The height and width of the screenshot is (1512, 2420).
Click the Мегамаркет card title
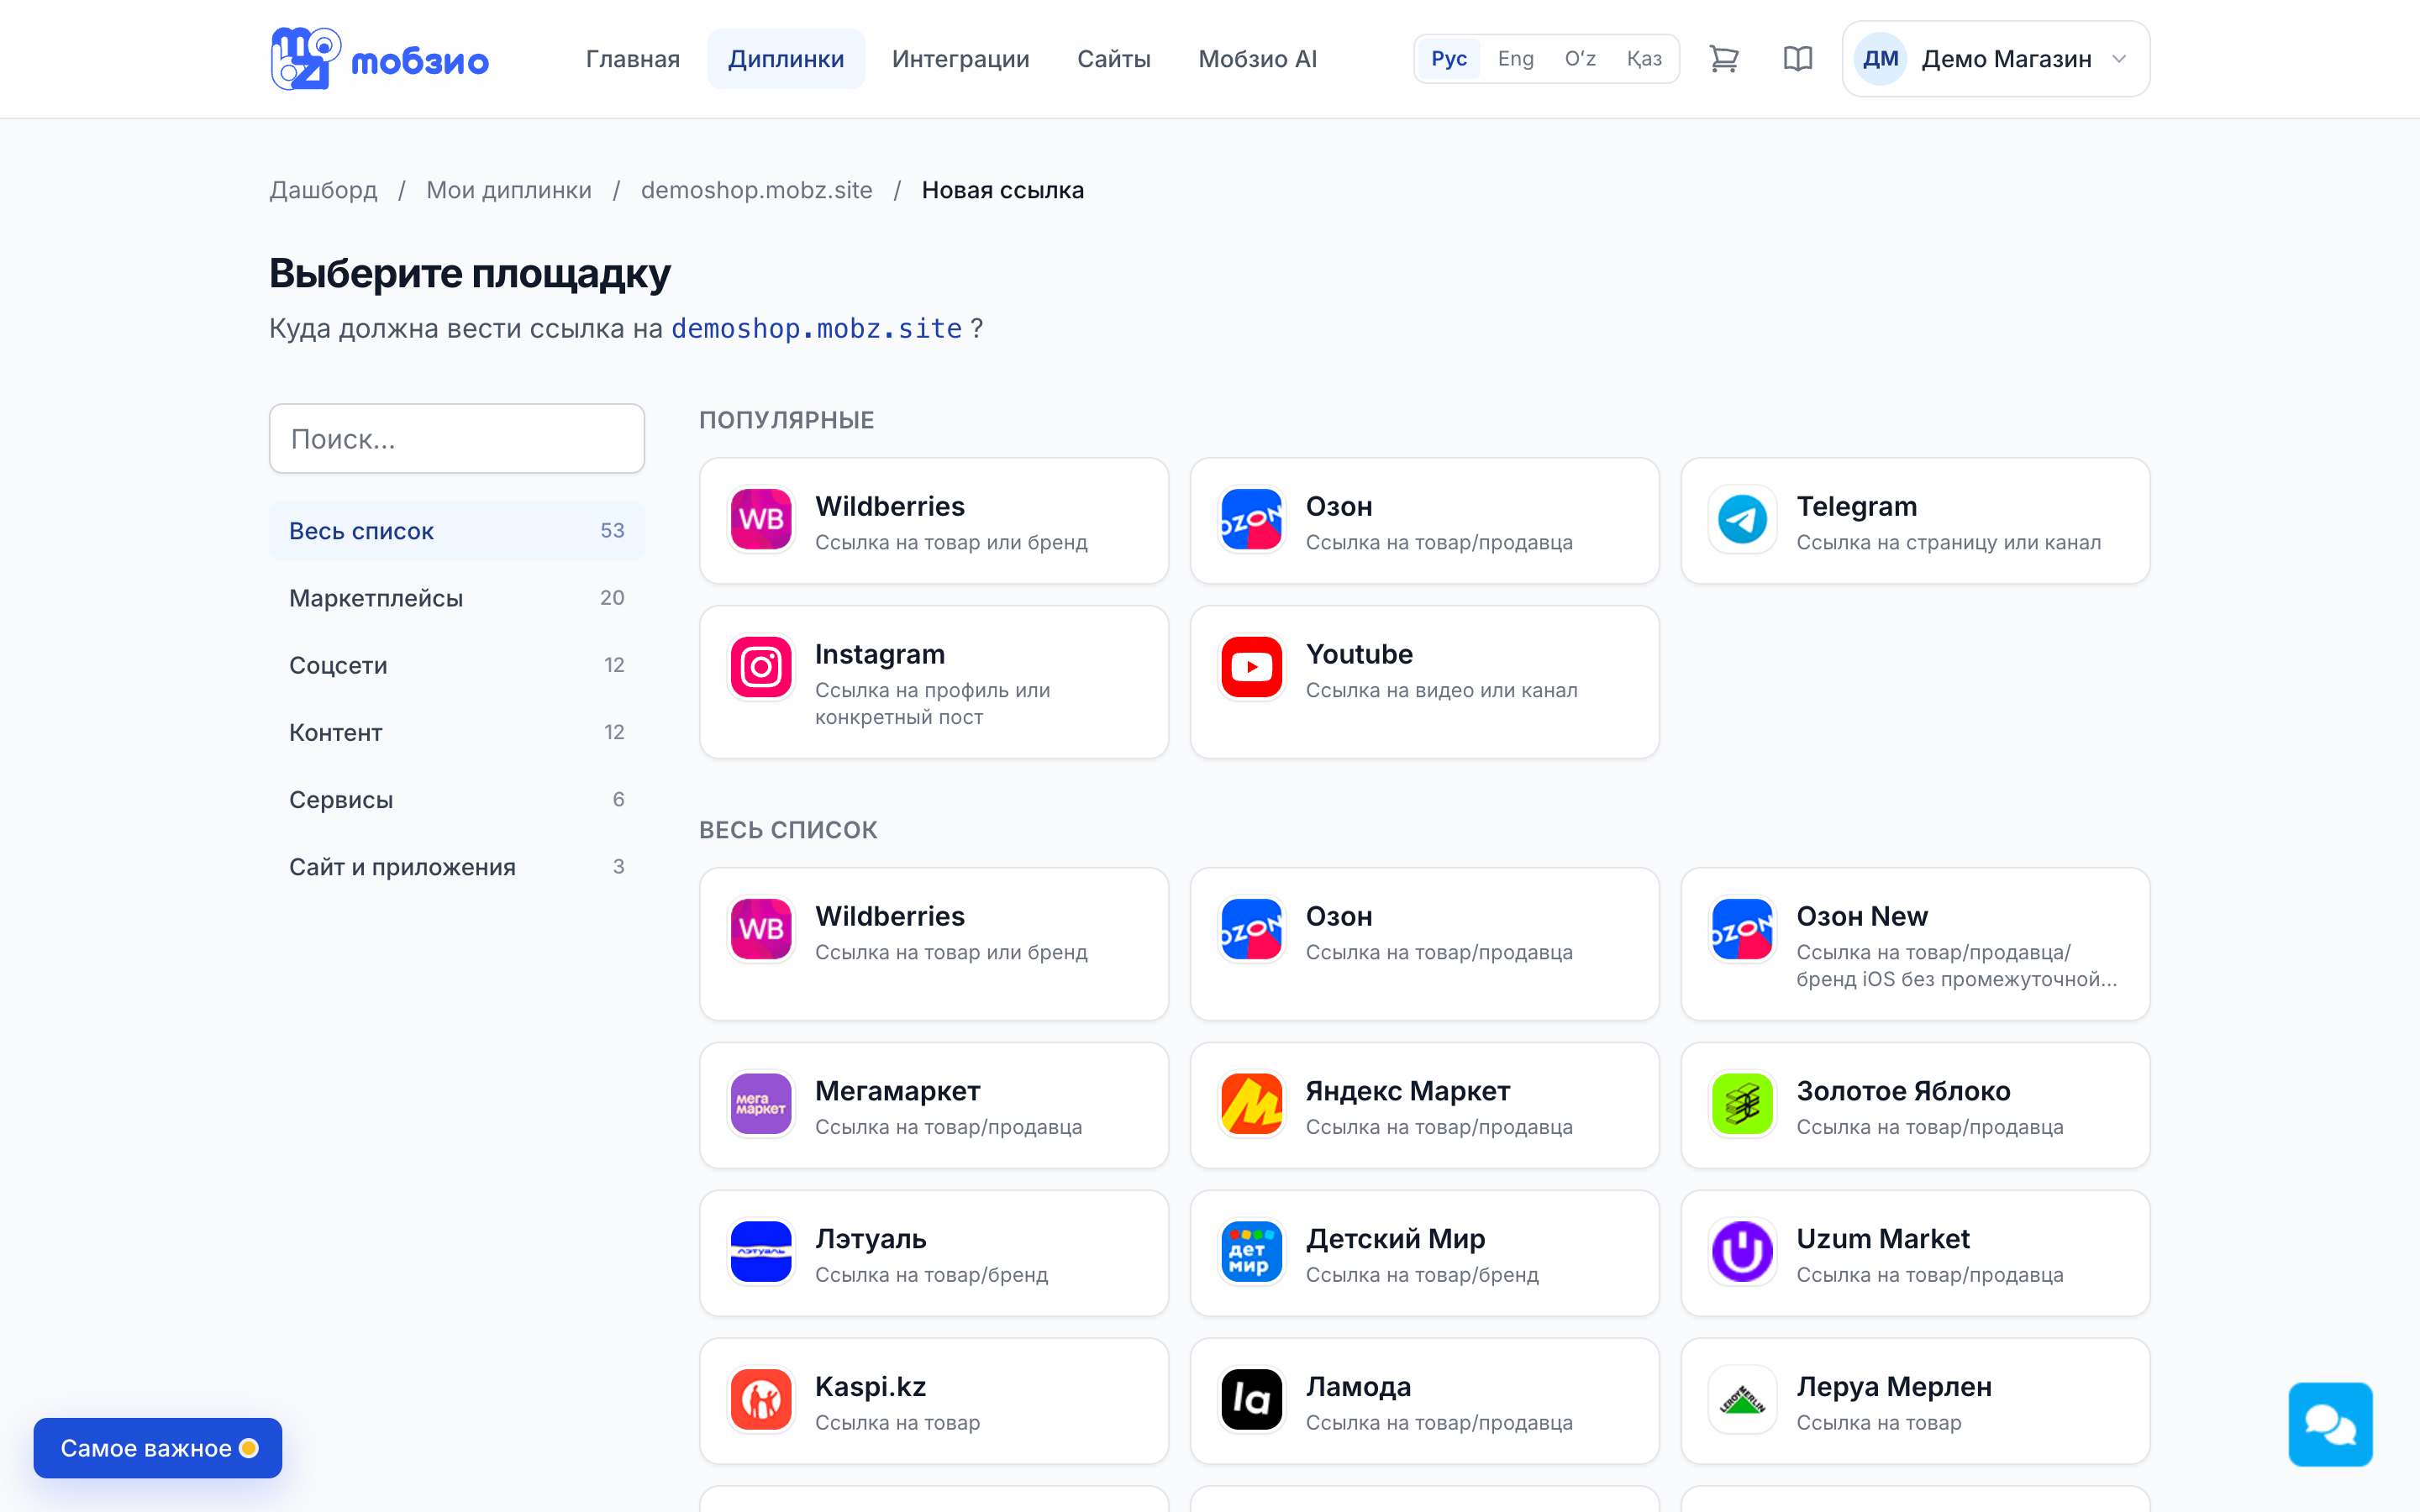coord(897,1091)
